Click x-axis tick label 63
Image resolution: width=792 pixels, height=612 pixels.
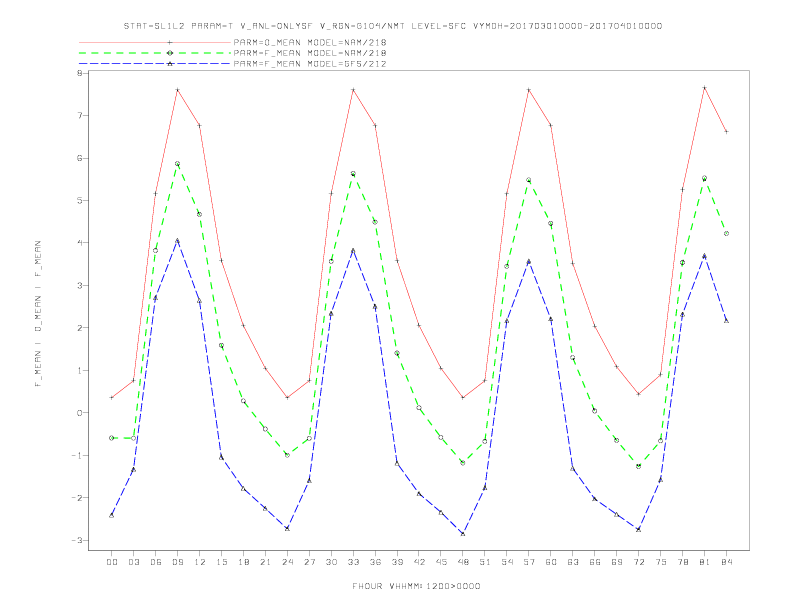coord(573,562)
